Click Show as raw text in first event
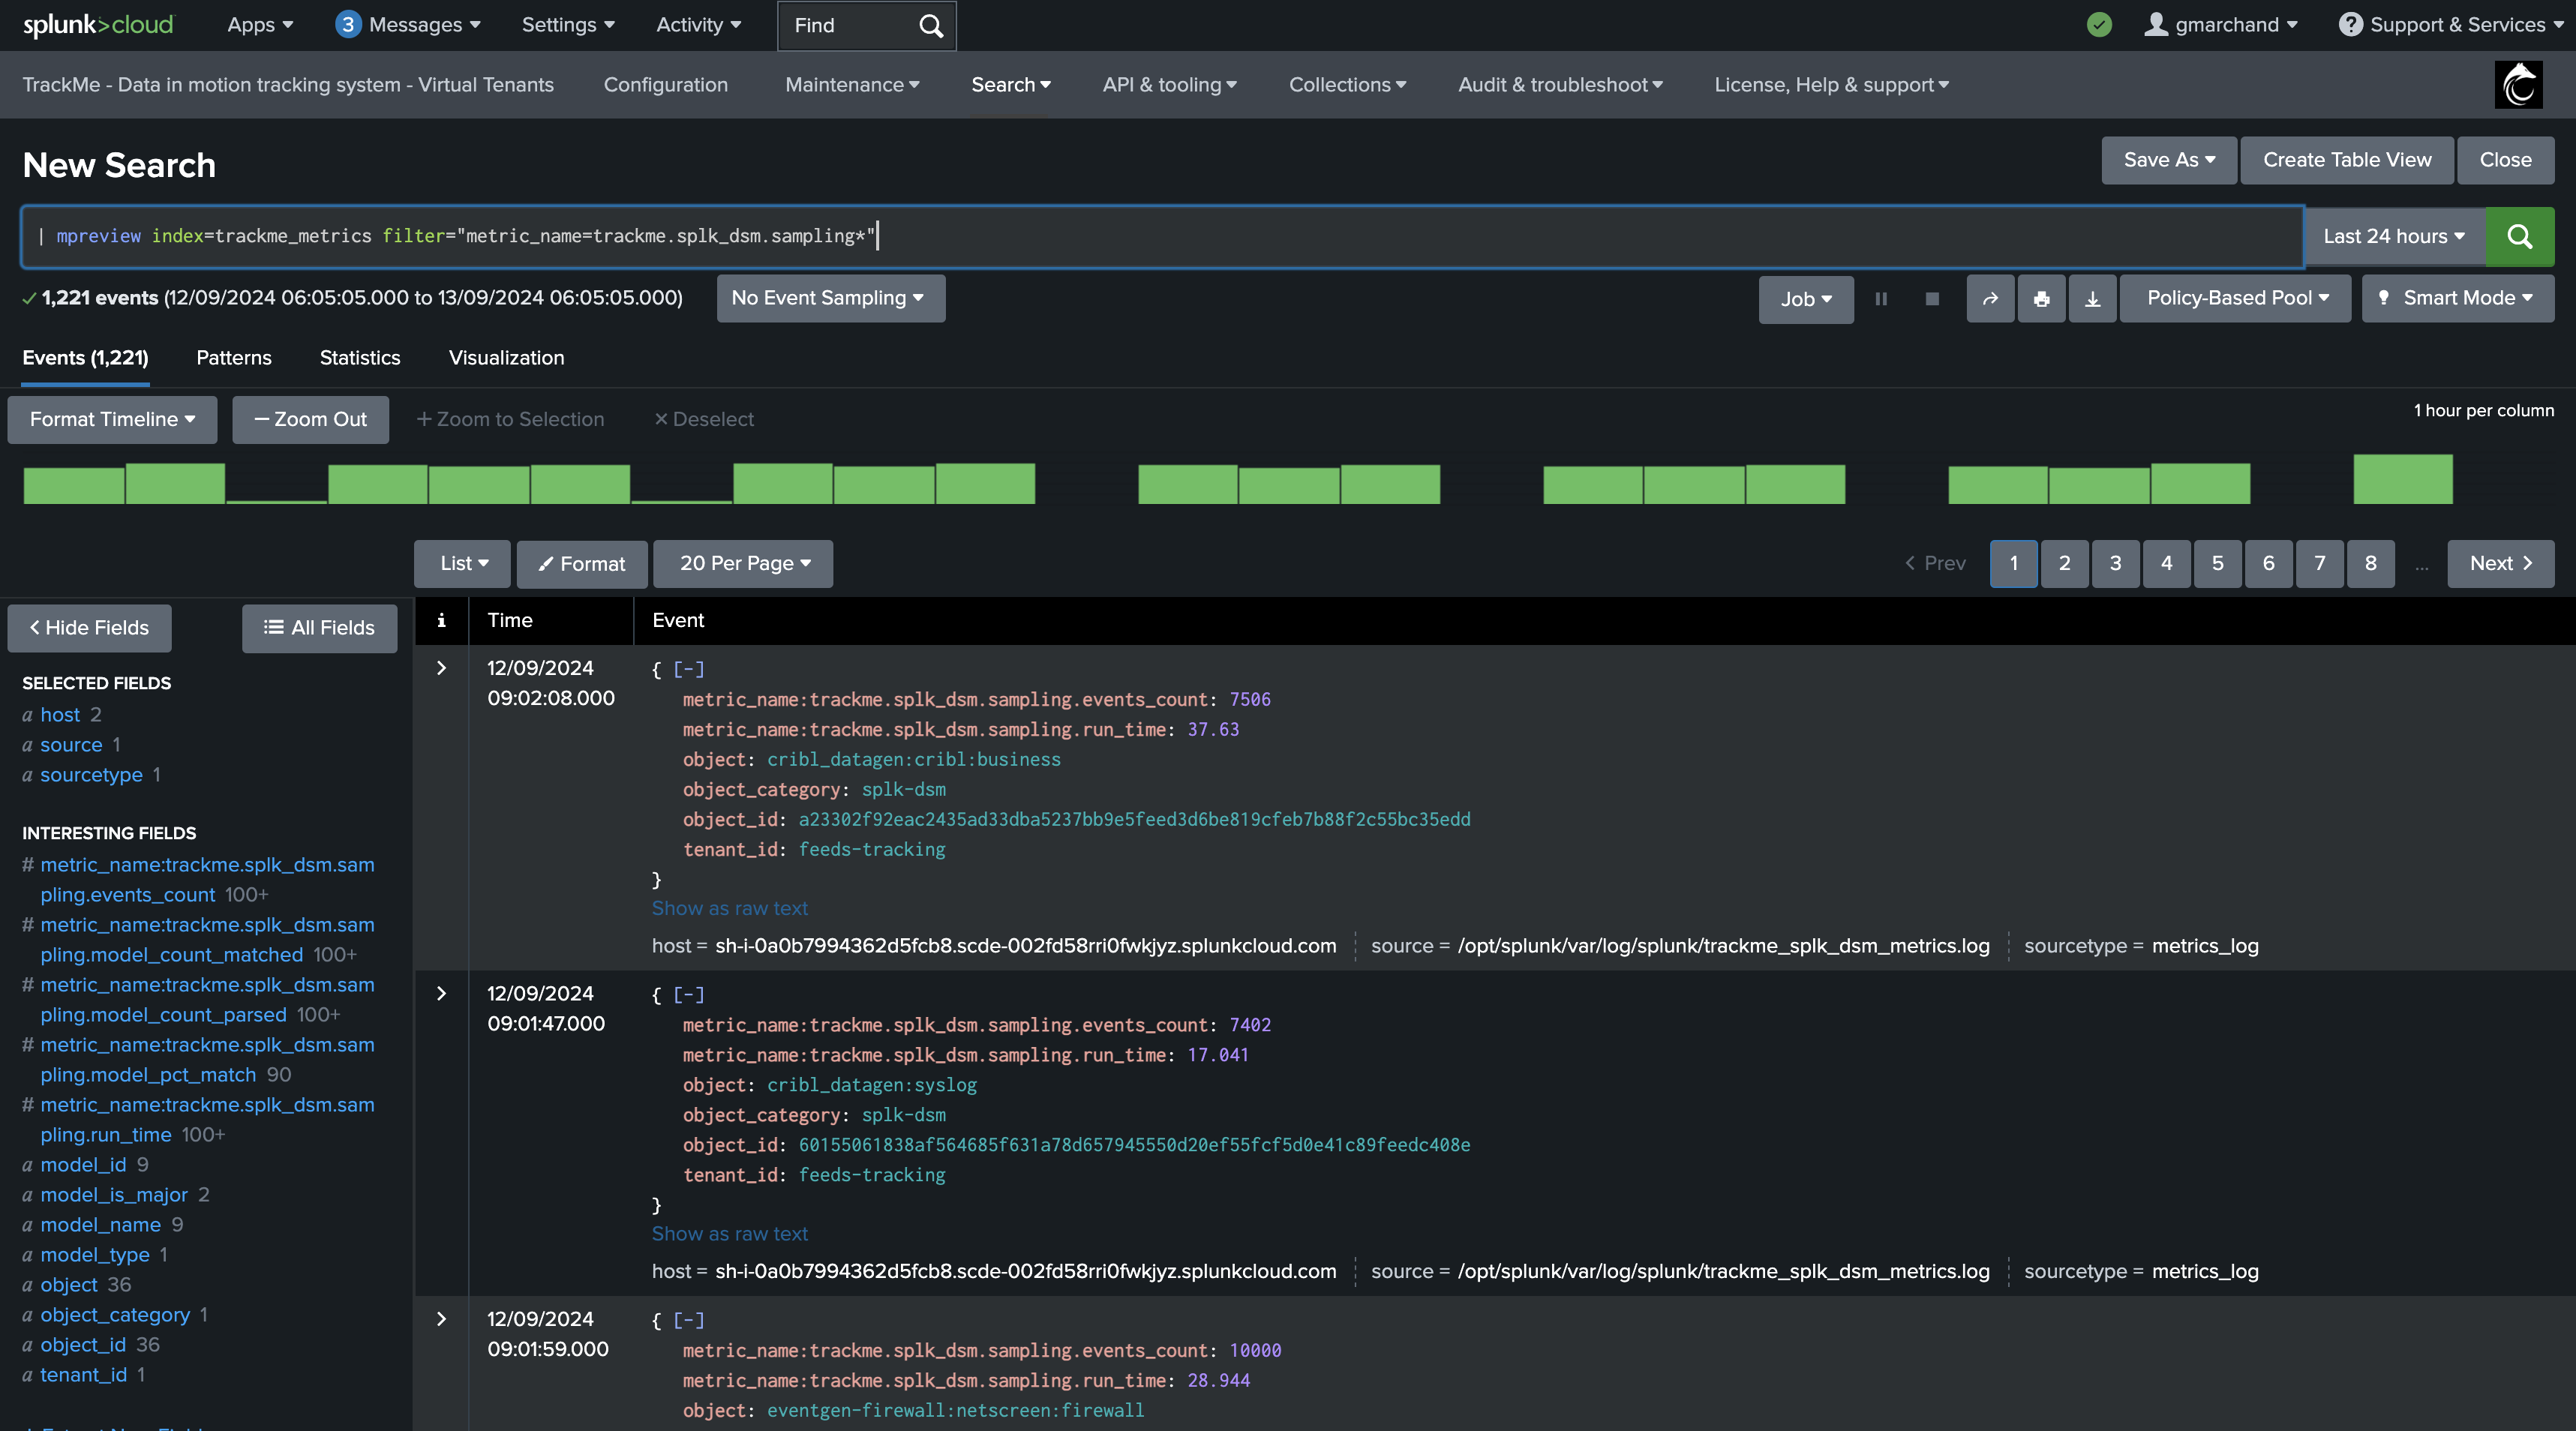Image resolution: width=2576 pixels, height=1431 pixels. pyautogui.click(x=729, y=908)
